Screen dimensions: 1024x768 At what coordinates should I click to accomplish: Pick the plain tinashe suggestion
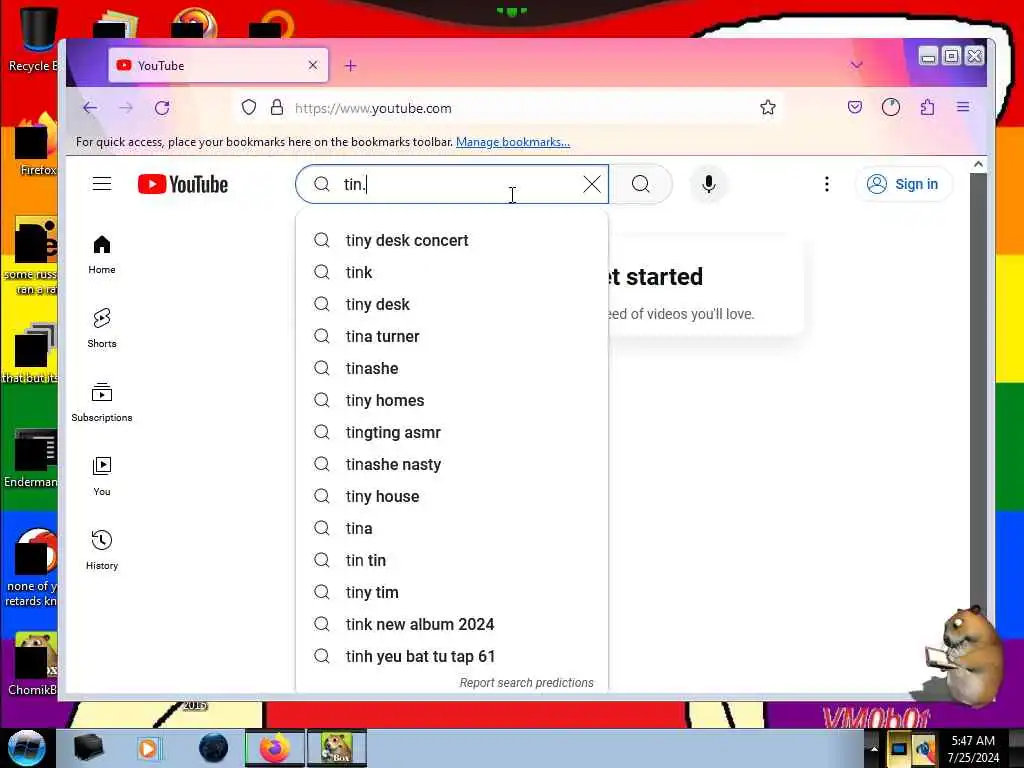tap(452, 368)
